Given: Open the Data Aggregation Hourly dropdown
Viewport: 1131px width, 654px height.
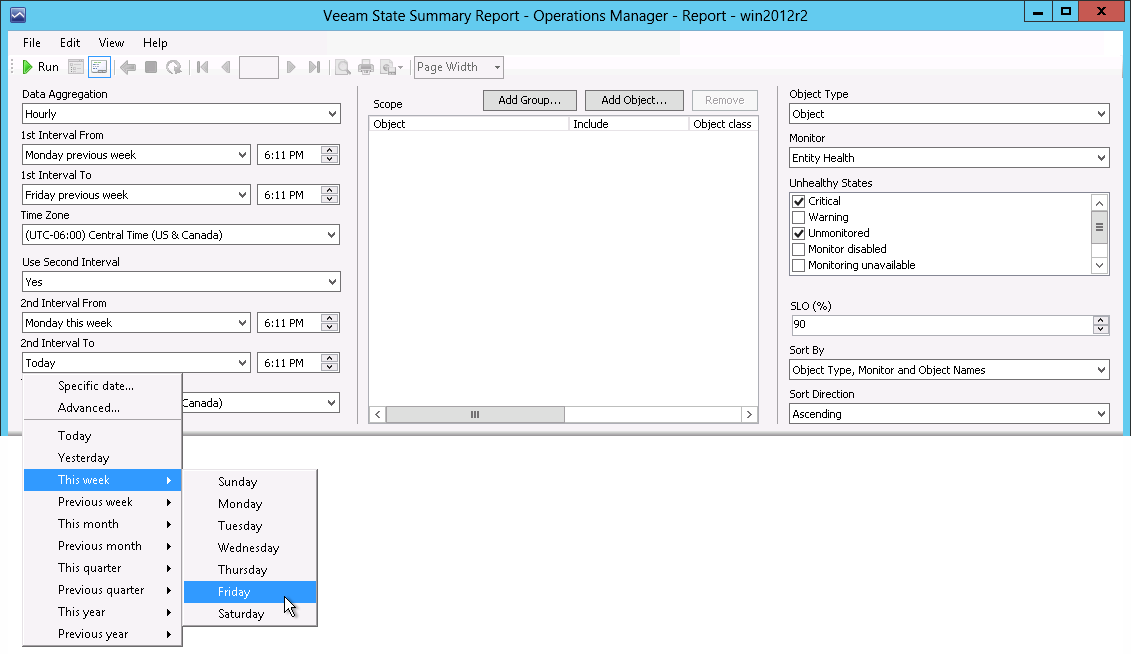Looking at the screenshot, I should 181,114.
